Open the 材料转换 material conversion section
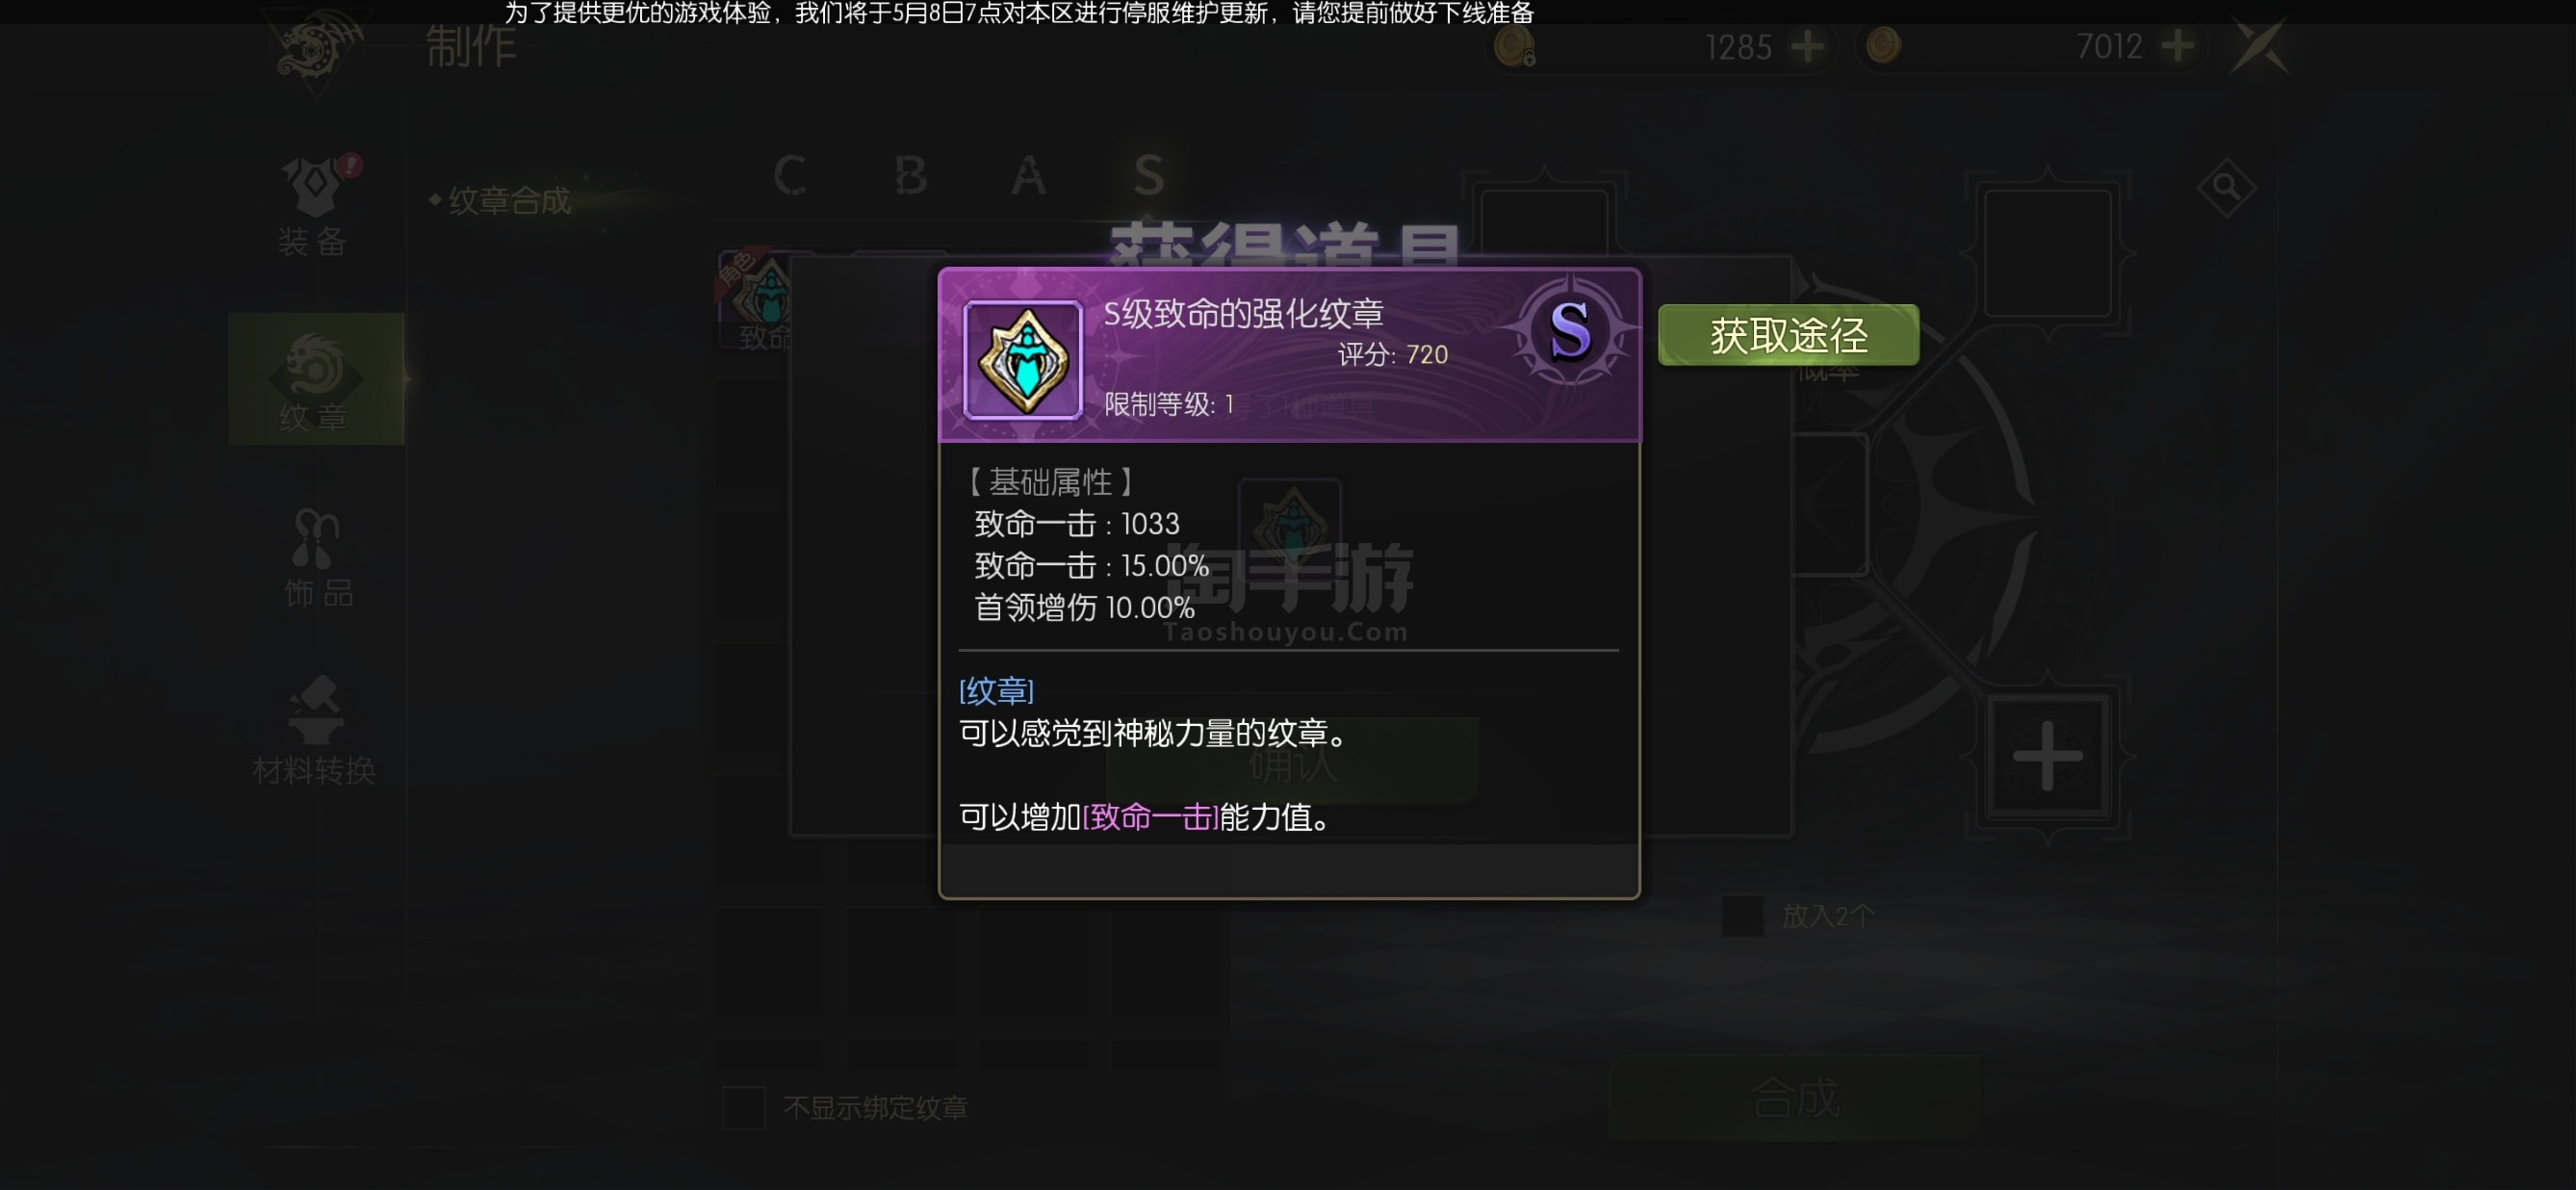The image size is (2576, 1190). pyautogui.click(x=315, y=730)
